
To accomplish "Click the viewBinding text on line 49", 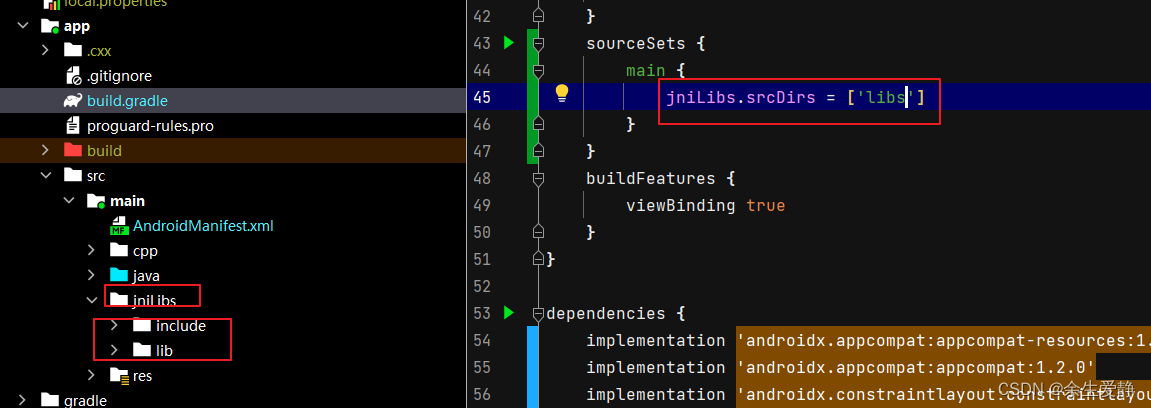I will pos(680,205).
